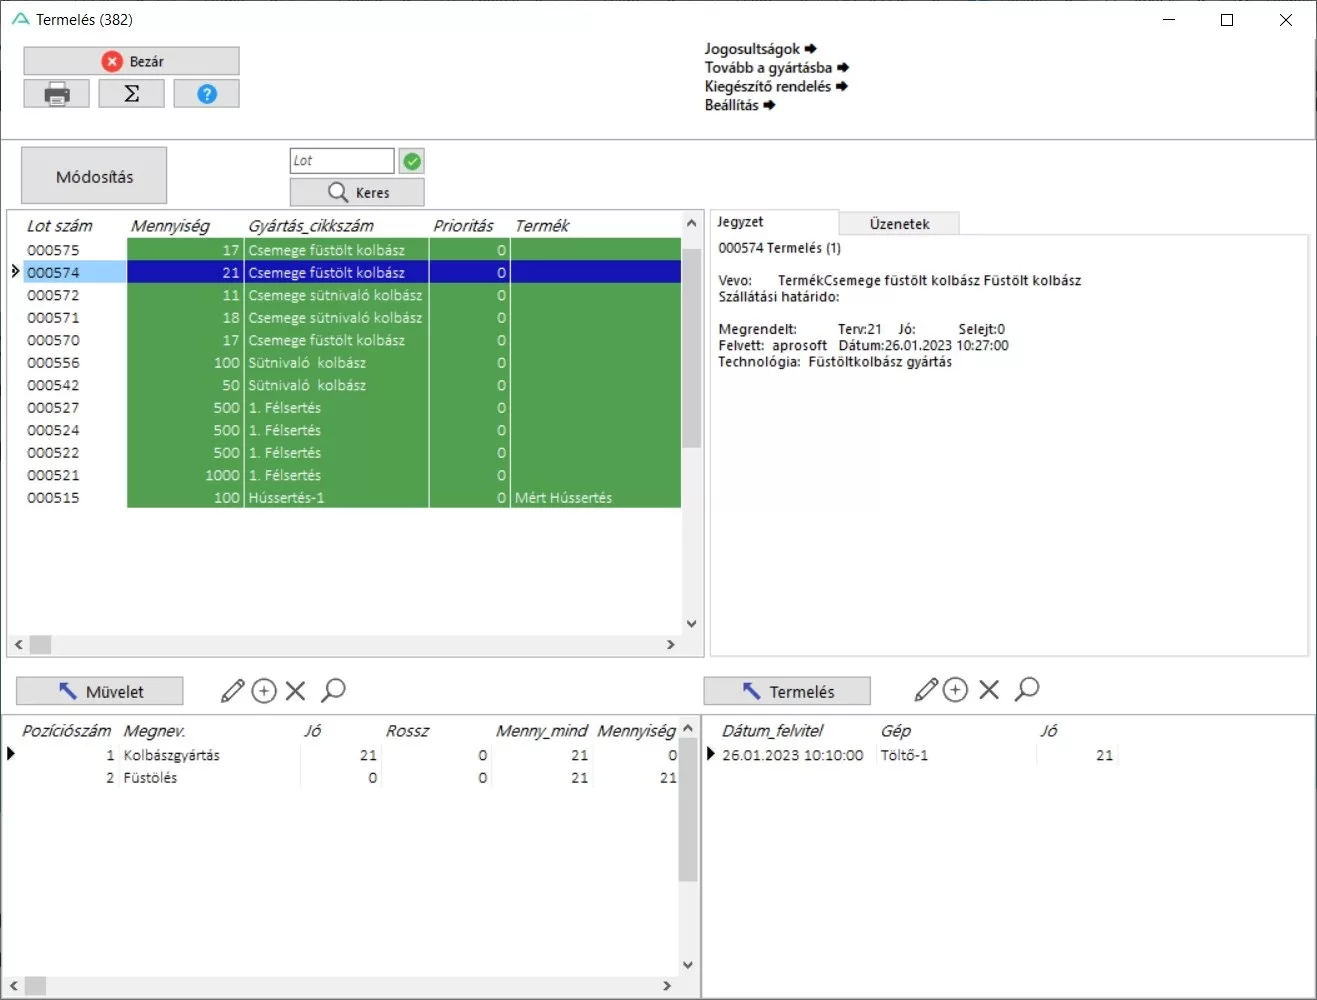The image size is (1317, 1000).
Task: Click pencil edit icon beside Művelet button
Action: (x=232, y=690)
